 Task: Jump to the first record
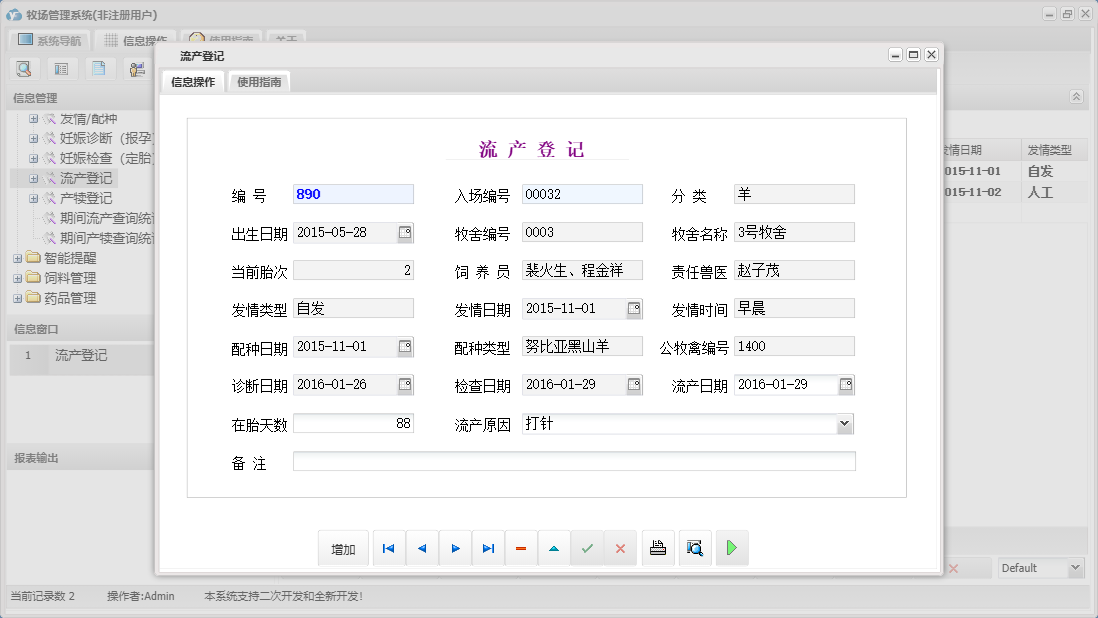pos(389,548)
